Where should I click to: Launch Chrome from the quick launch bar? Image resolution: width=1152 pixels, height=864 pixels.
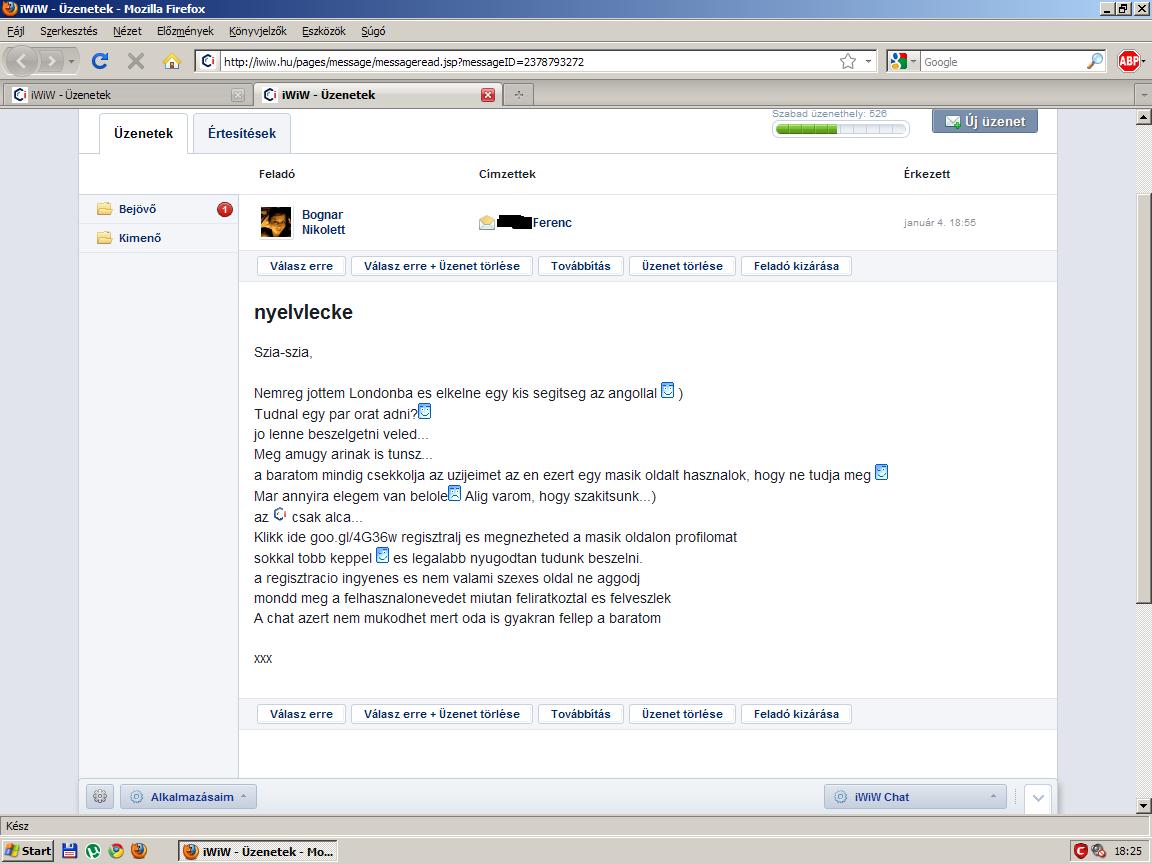pyautogui.click(x=116, y=851)
